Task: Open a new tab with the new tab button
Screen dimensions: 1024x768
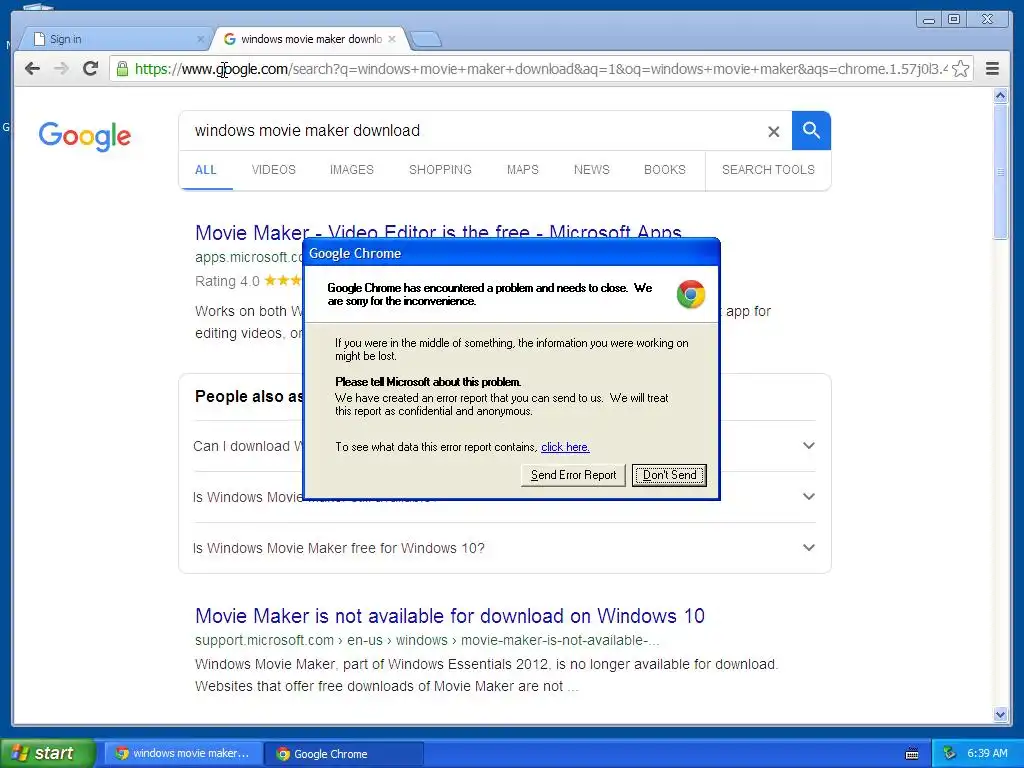Action: click(426, 40)
